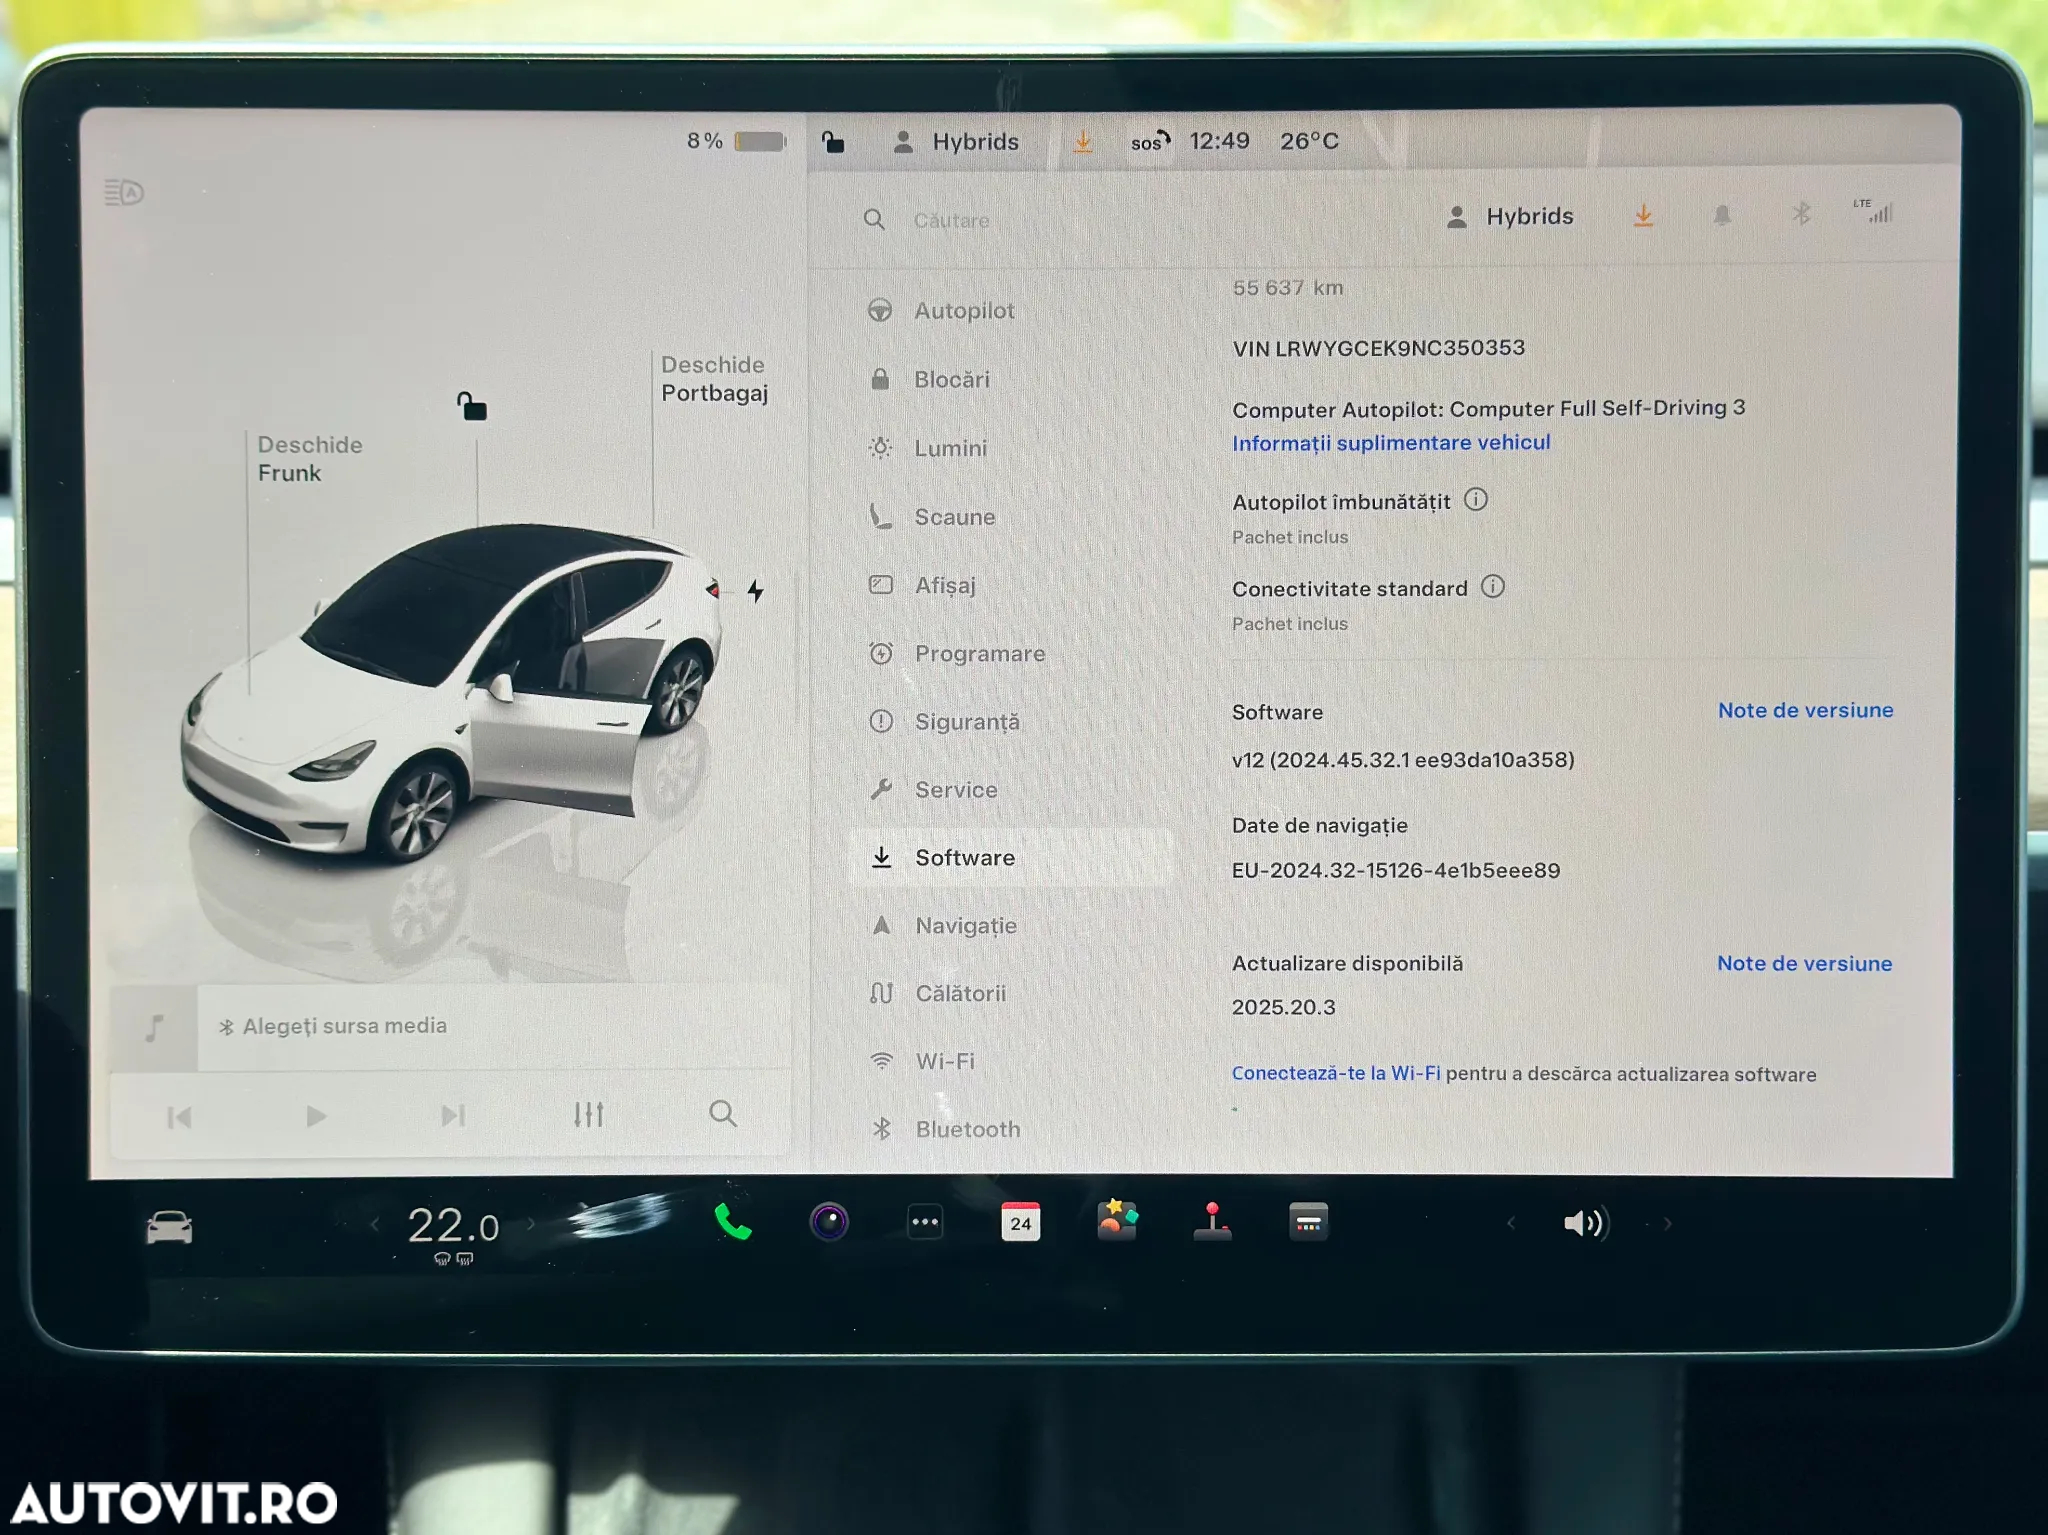Open Navigație settings
This screenshot has height=1535, width=2048.
point(942,926)
